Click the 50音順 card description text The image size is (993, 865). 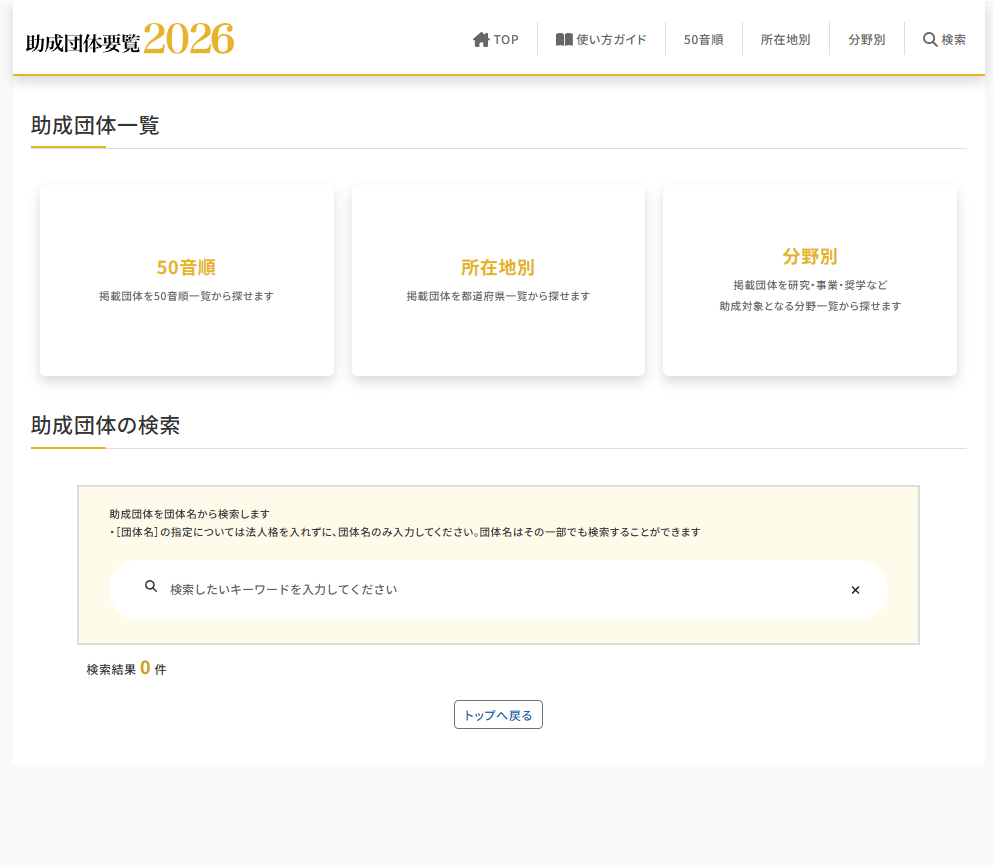click(x=186, y=296)
